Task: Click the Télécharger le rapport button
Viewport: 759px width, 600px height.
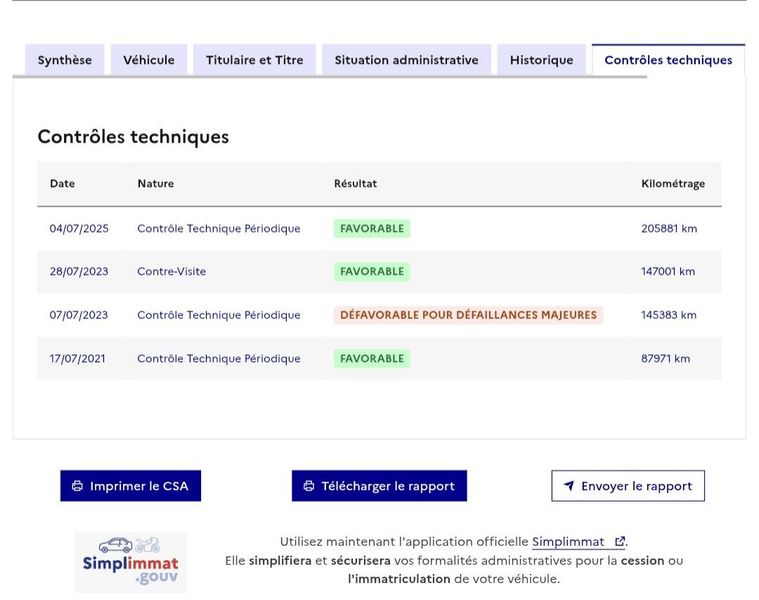Action: 380,486
